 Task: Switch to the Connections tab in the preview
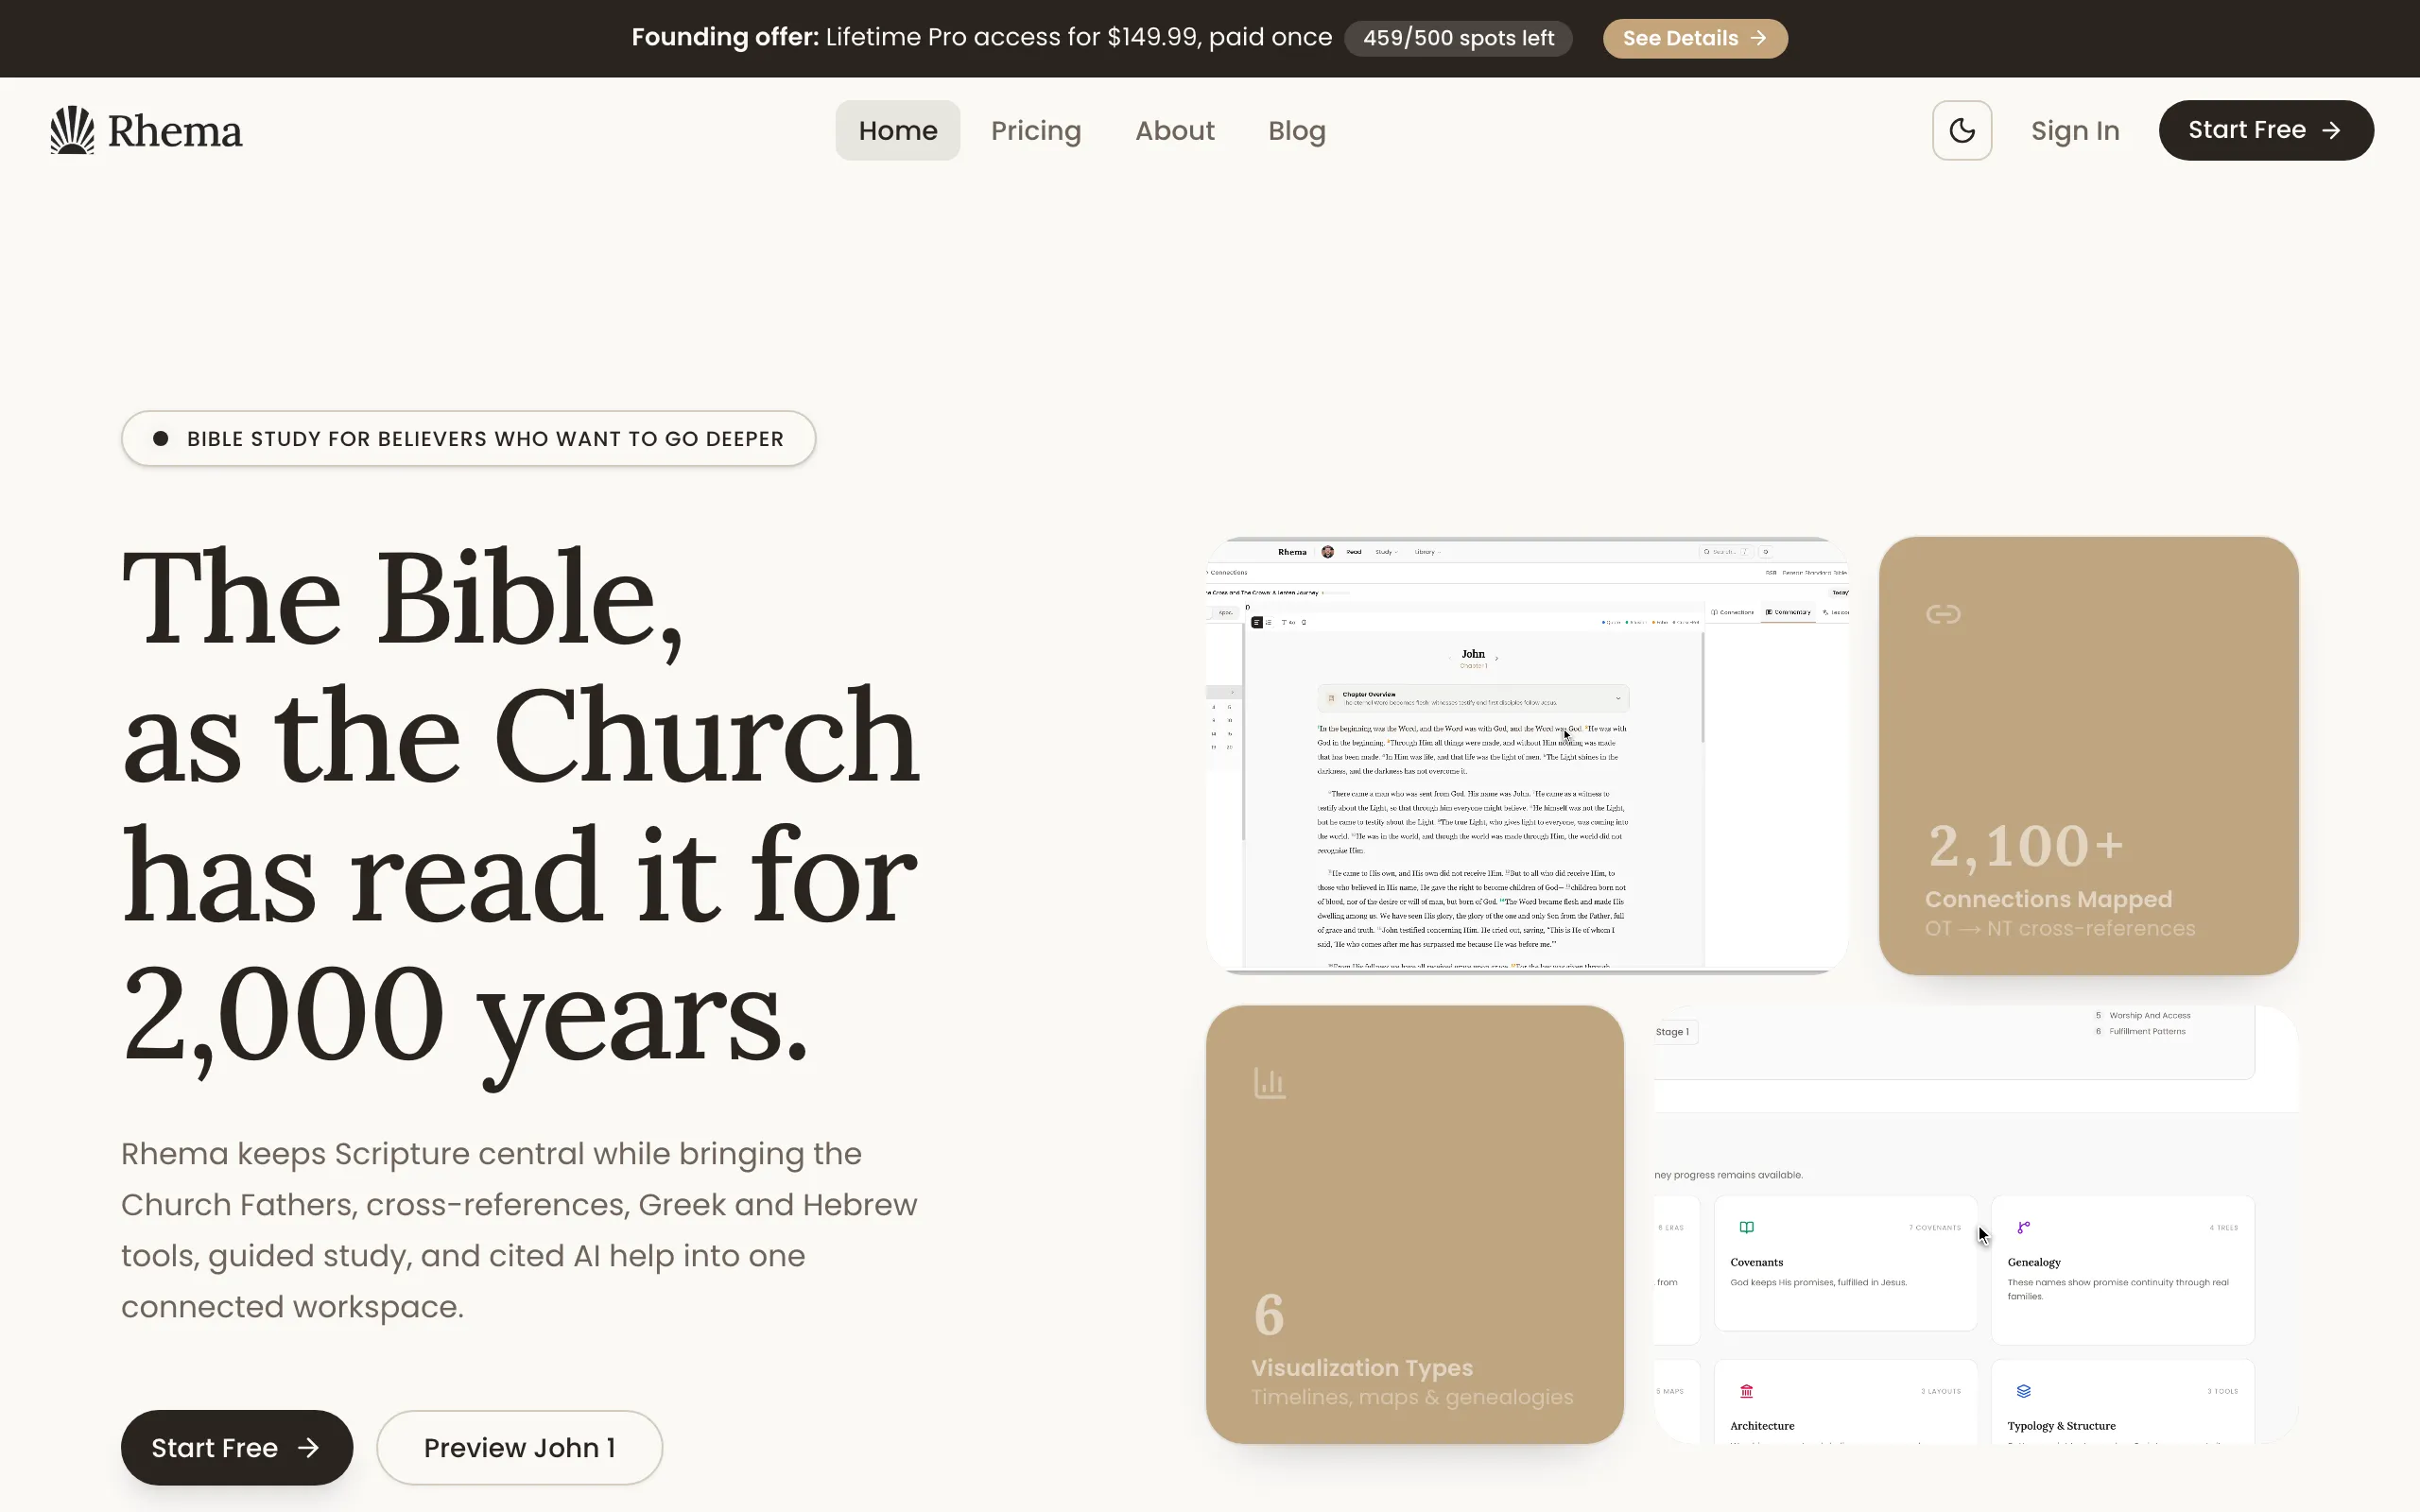[1732, 612]
